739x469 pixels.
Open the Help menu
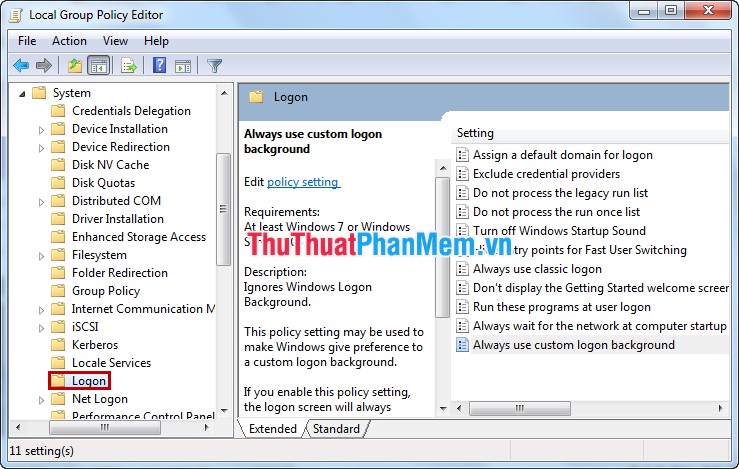click(156, 41)
